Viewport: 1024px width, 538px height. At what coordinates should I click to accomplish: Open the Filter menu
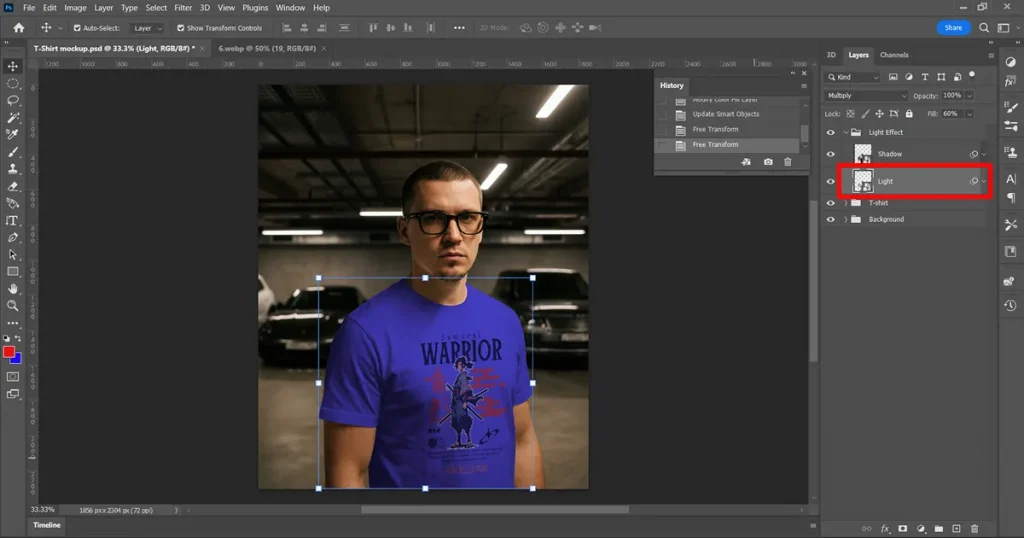183,8
